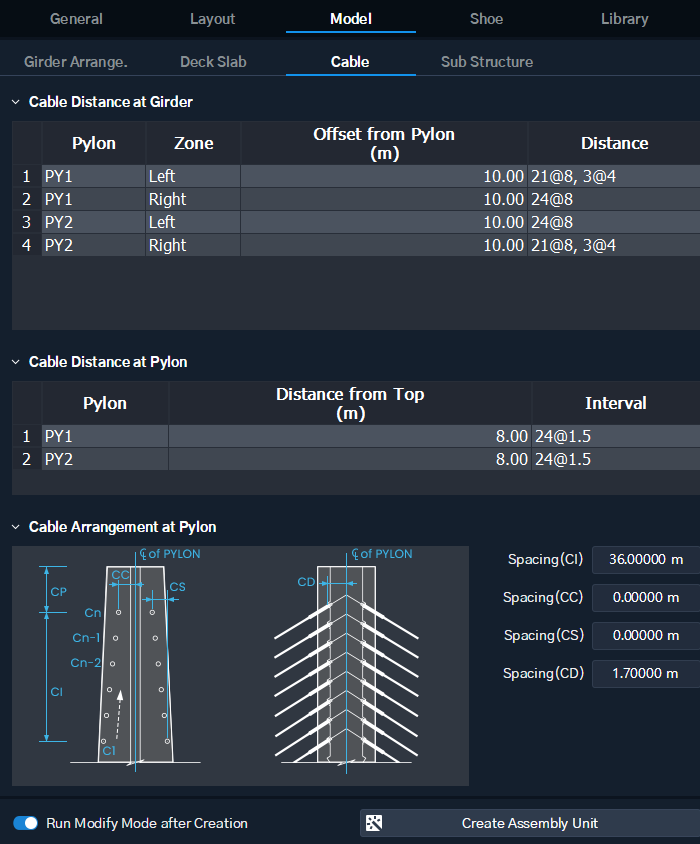
Task: Click interval 24@1.5 cell for PY1
Action: coord(616,436)
